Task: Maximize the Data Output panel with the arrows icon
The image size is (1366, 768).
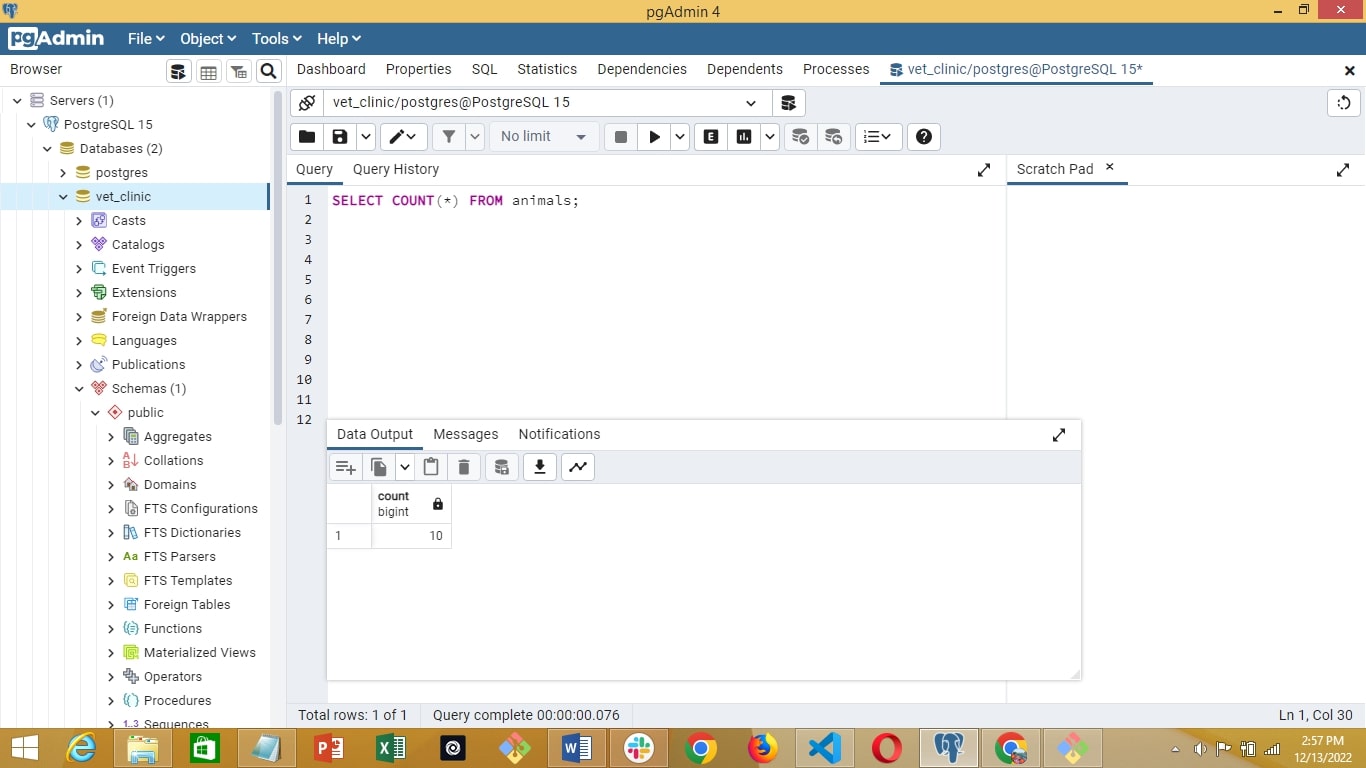Action: click(x=1059, y=435)
